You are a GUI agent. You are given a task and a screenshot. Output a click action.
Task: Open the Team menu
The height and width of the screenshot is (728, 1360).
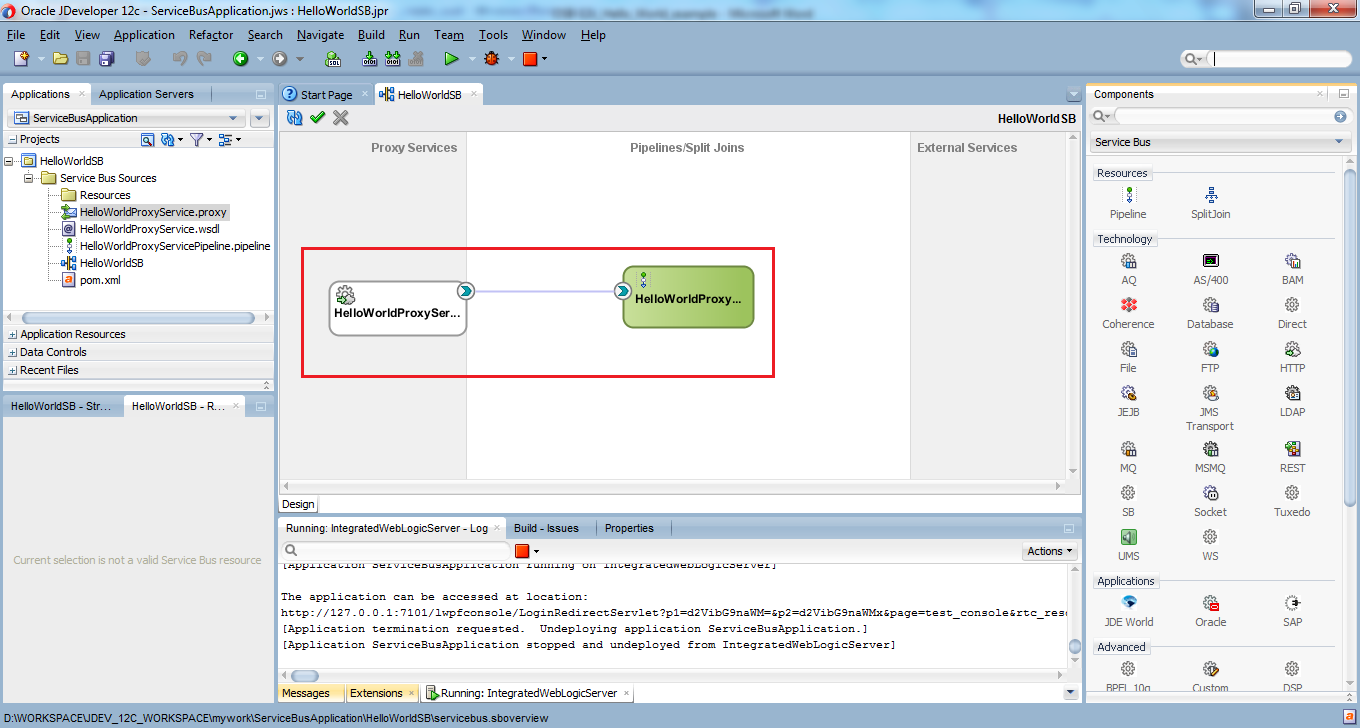[449, 35]
